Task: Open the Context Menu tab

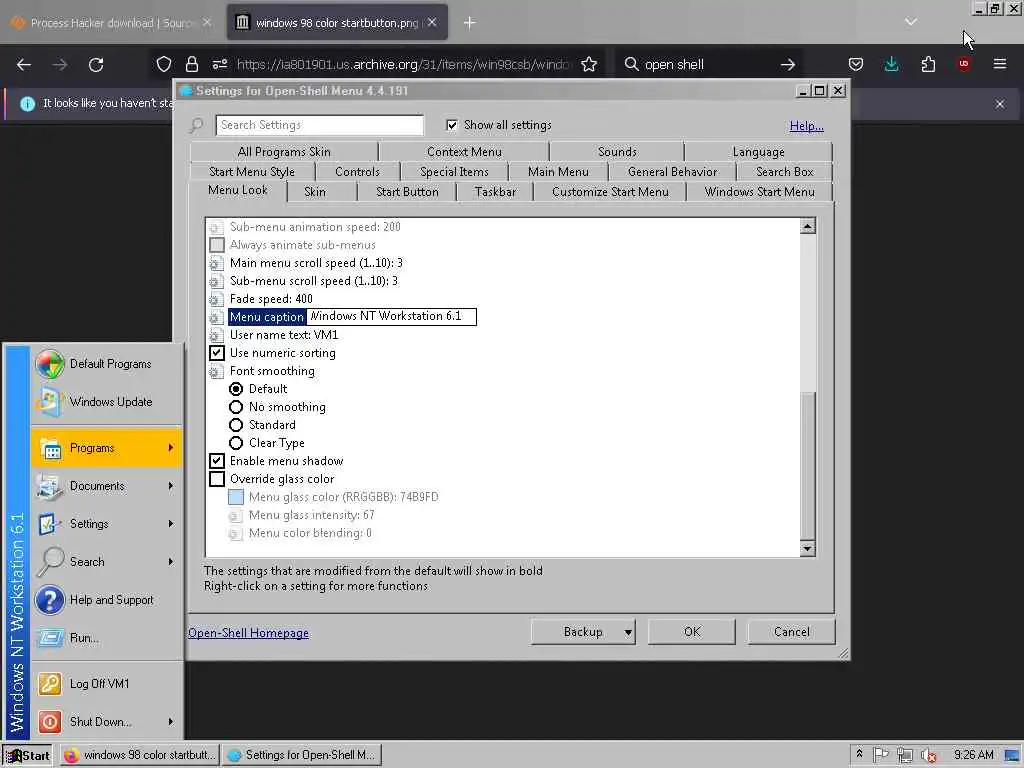Action: pyautogui.click(x=464, y=152)
